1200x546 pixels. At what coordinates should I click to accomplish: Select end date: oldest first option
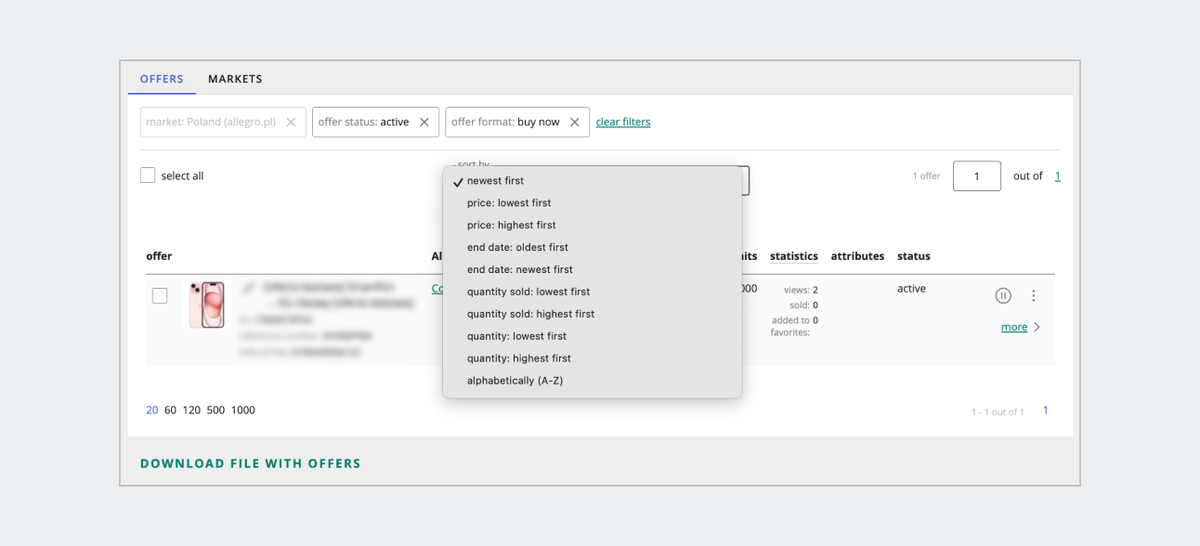click(x=517, y=247)
